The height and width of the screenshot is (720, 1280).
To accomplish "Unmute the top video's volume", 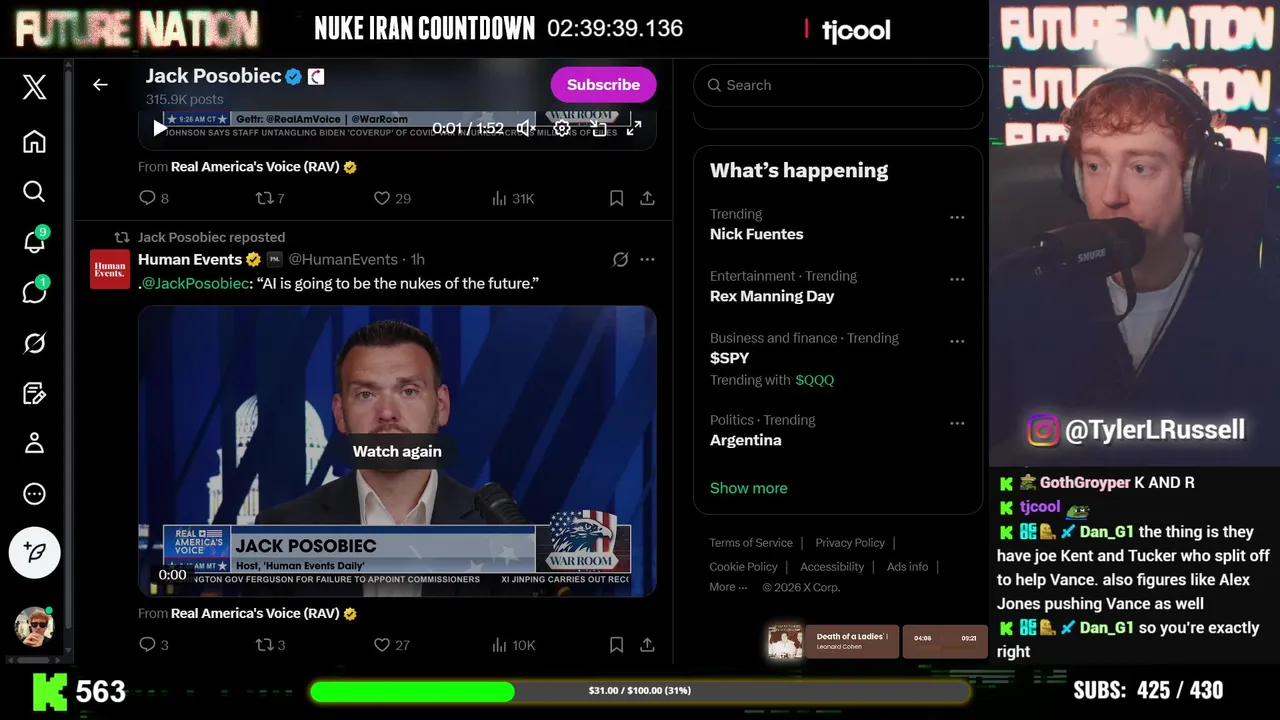I will pos(525,128).
